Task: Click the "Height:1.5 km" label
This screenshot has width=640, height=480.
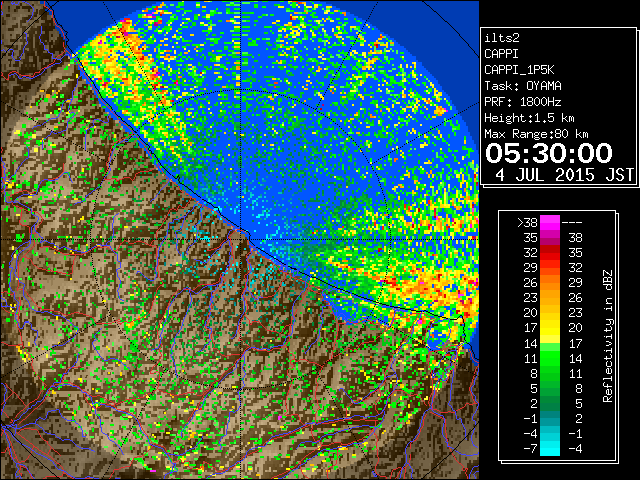Action: tap(529, 118)
